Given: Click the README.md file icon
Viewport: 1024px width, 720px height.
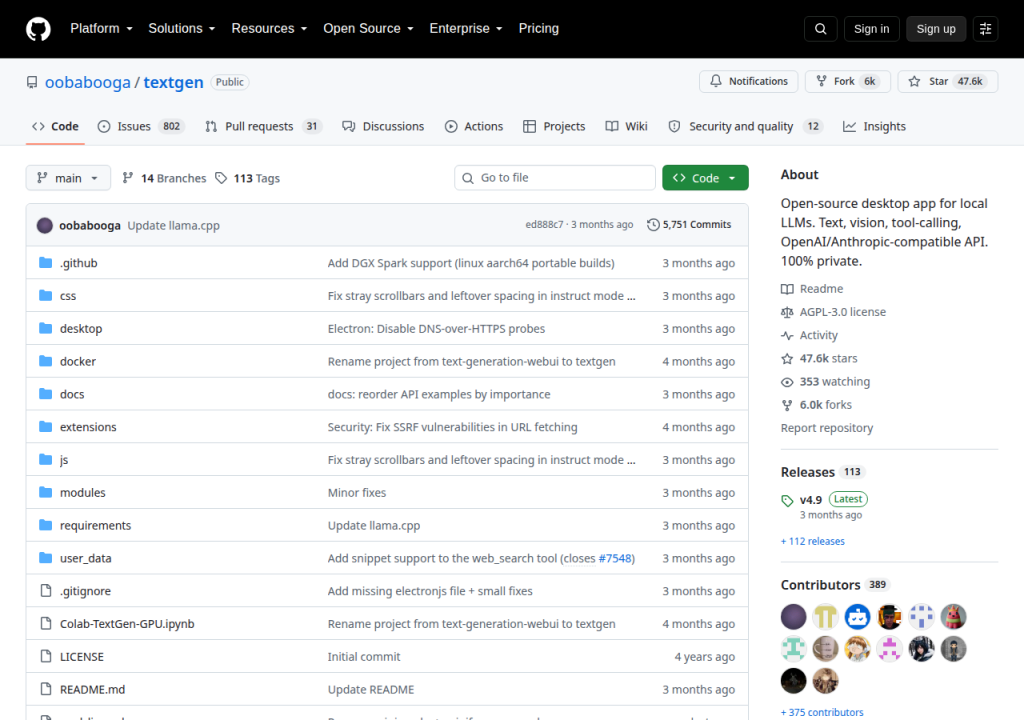Looking at the screenshot, I should (46, 689).
